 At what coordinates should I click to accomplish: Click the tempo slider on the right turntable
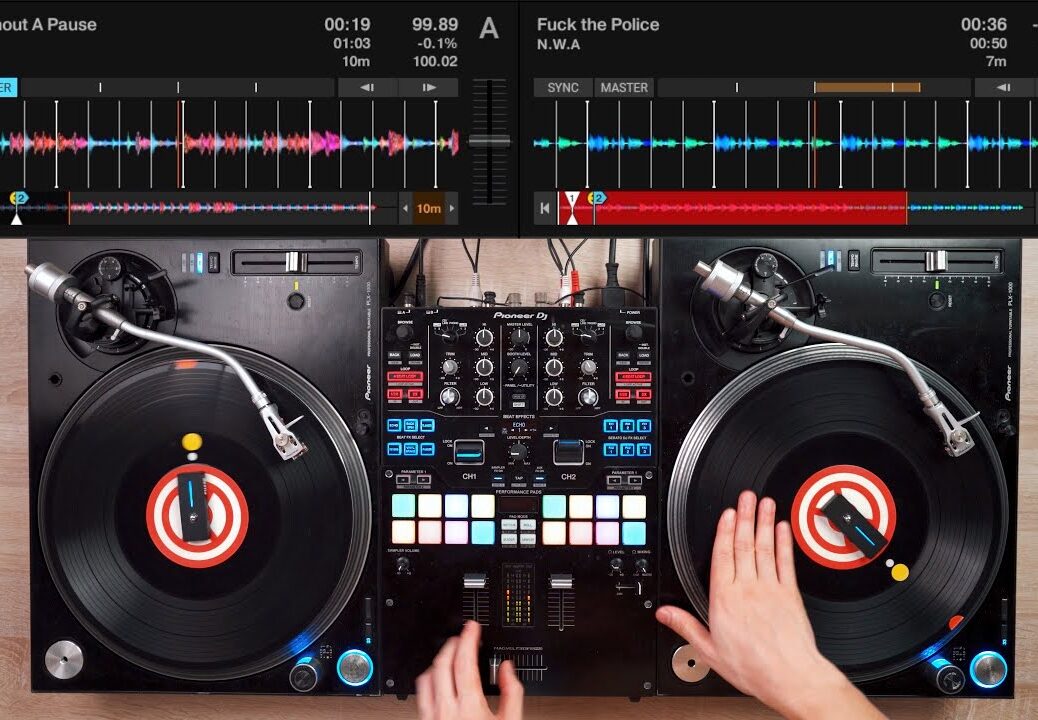point(936,261)
